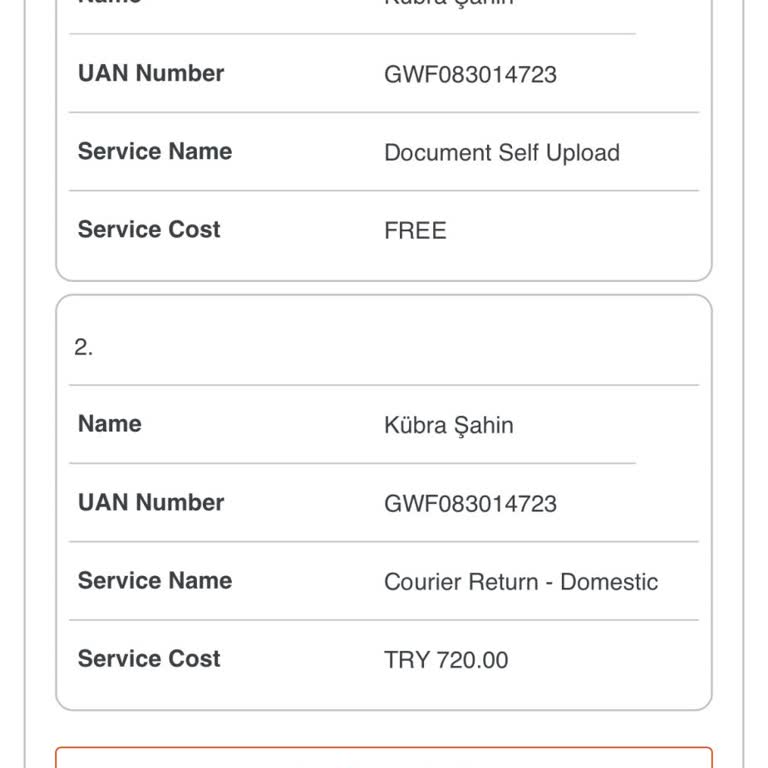The width and height of the screenshot is (768, 768).
Task: Click the Service Cost label beside FREE
Action: (149, 229)
